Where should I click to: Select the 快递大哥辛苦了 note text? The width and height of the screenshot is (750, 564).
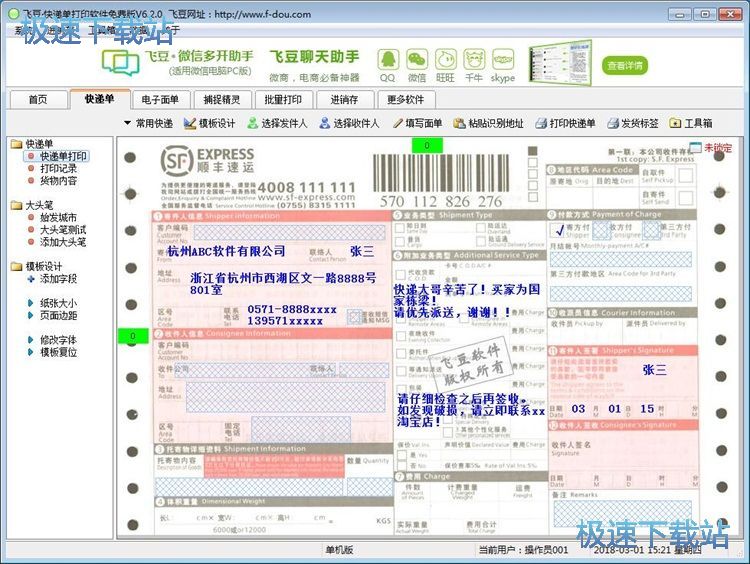coord(467,301)
